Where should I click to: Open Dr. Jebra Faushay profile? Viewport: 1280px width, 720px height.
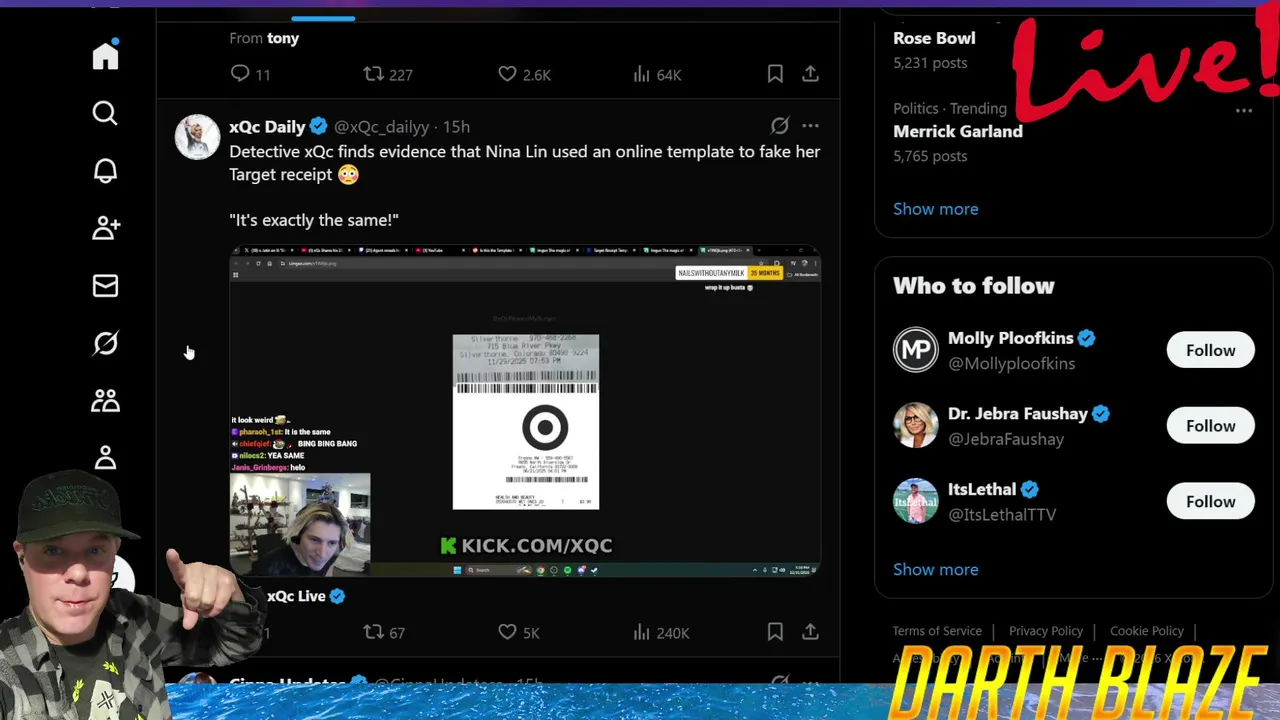tap(1017, 414)
